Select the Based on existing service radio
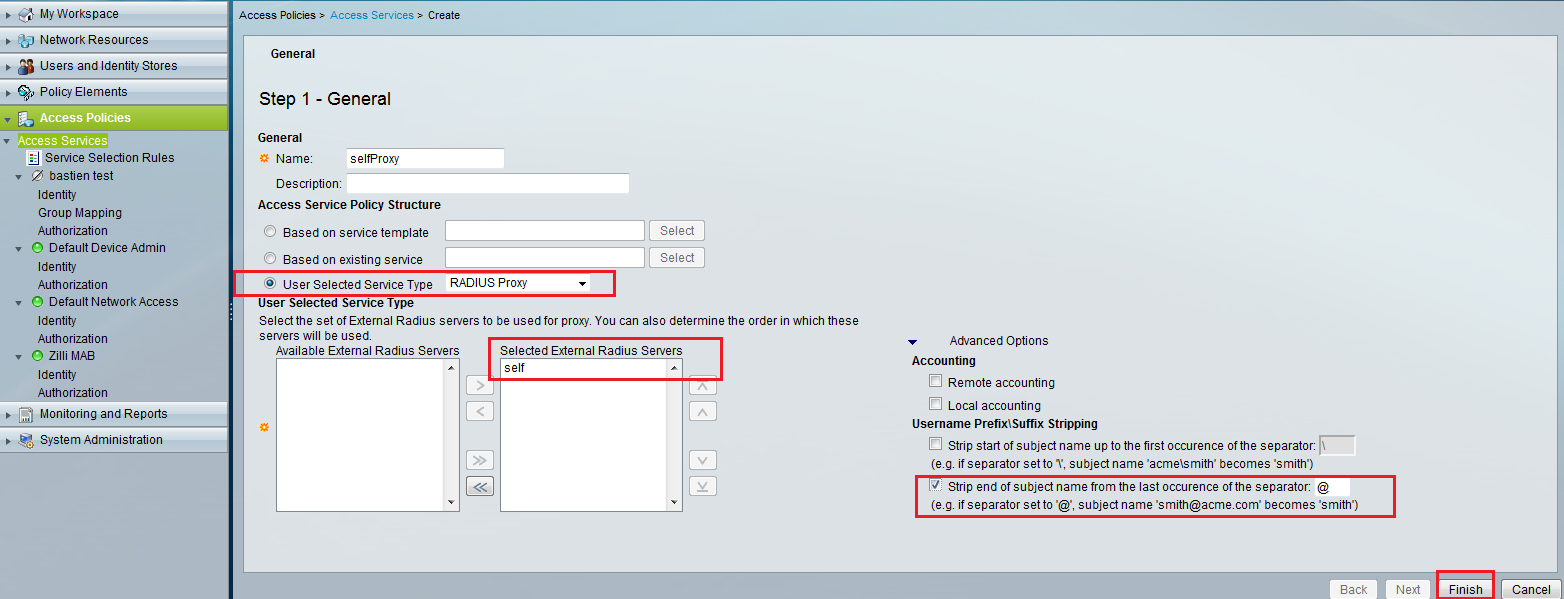The image size is (1564, 599). [x=269, y=259]
